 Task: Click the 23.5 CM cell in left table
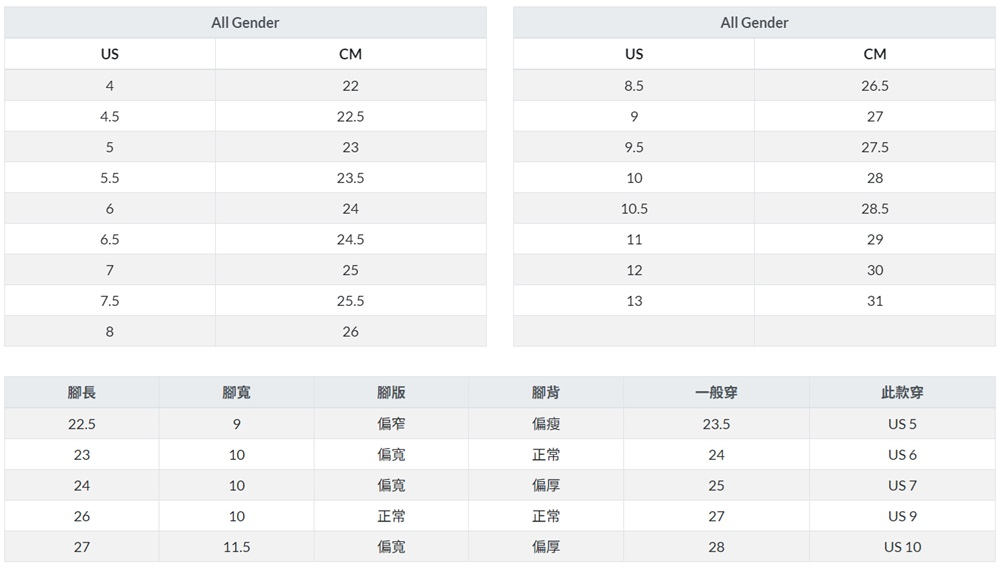[350, 178]
